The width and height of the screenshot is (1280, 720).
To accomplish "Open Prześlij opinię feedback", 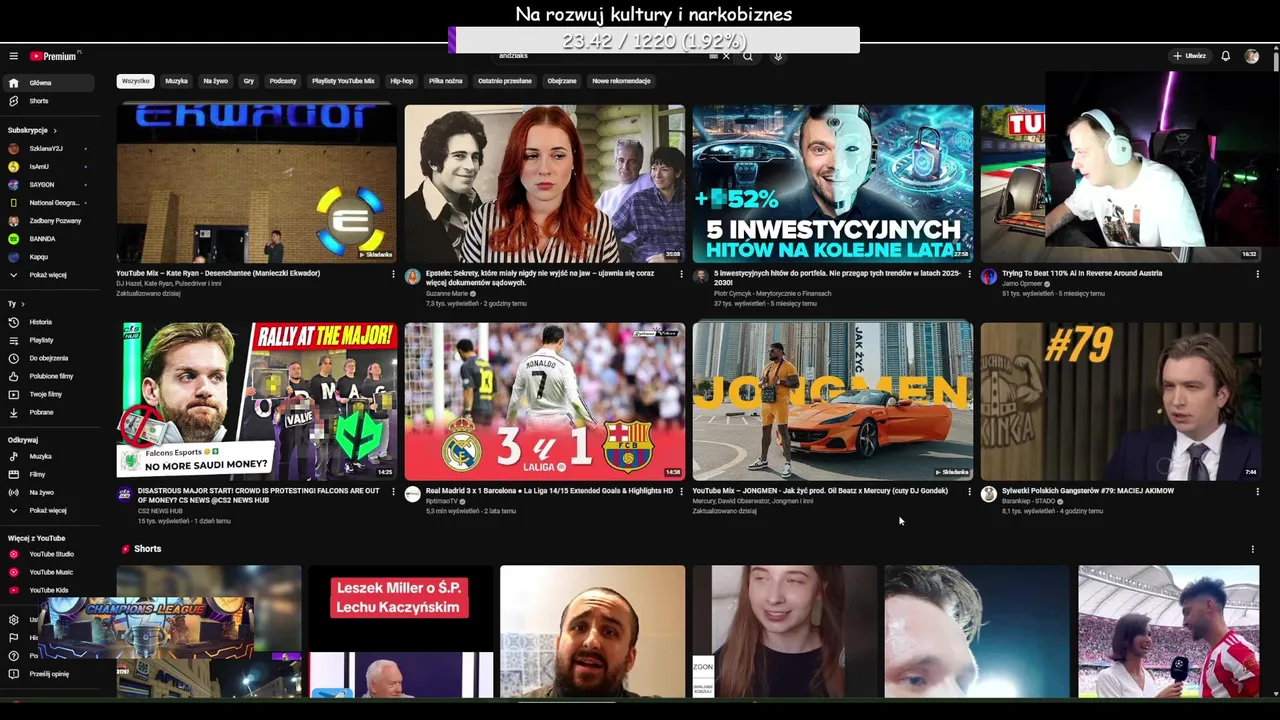I will point(48,674).
